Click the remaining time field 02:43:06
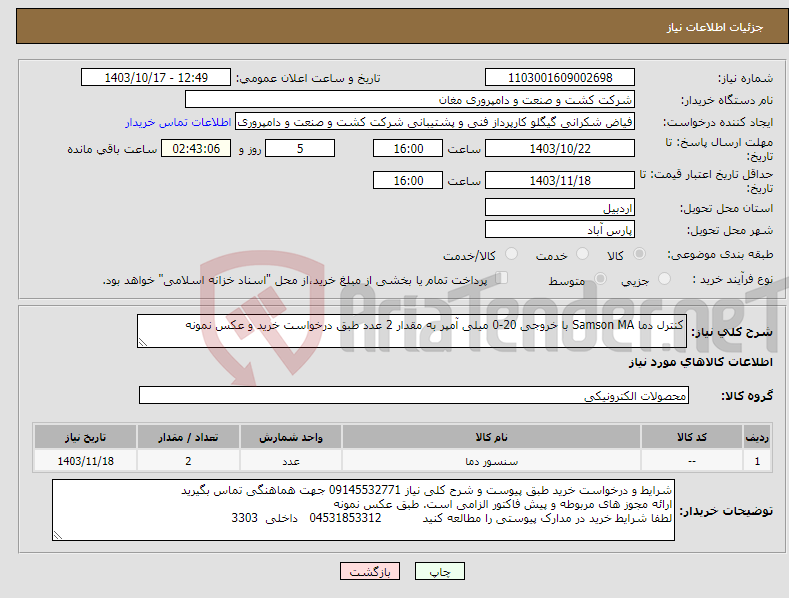Screen dimensions: 789x598 (x=196, y=148)
